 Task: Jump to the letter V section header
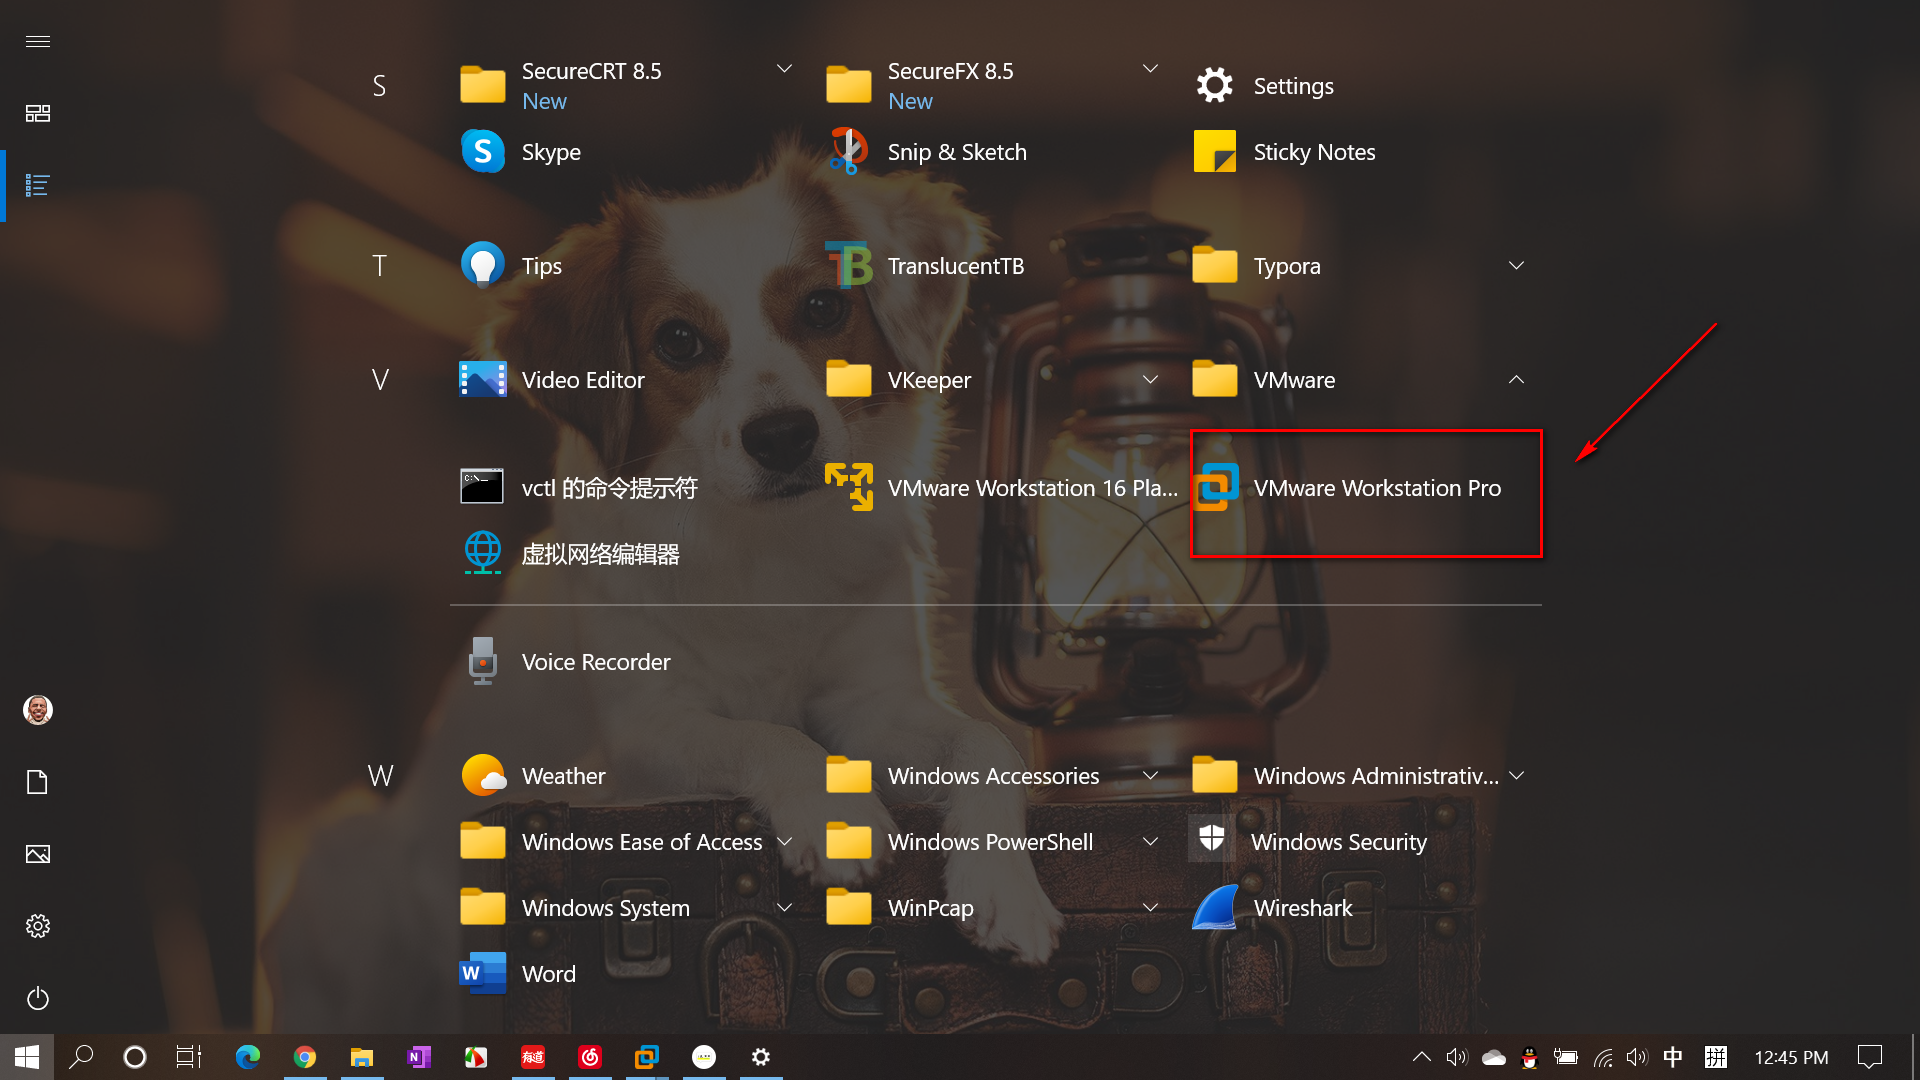[380, 380]
